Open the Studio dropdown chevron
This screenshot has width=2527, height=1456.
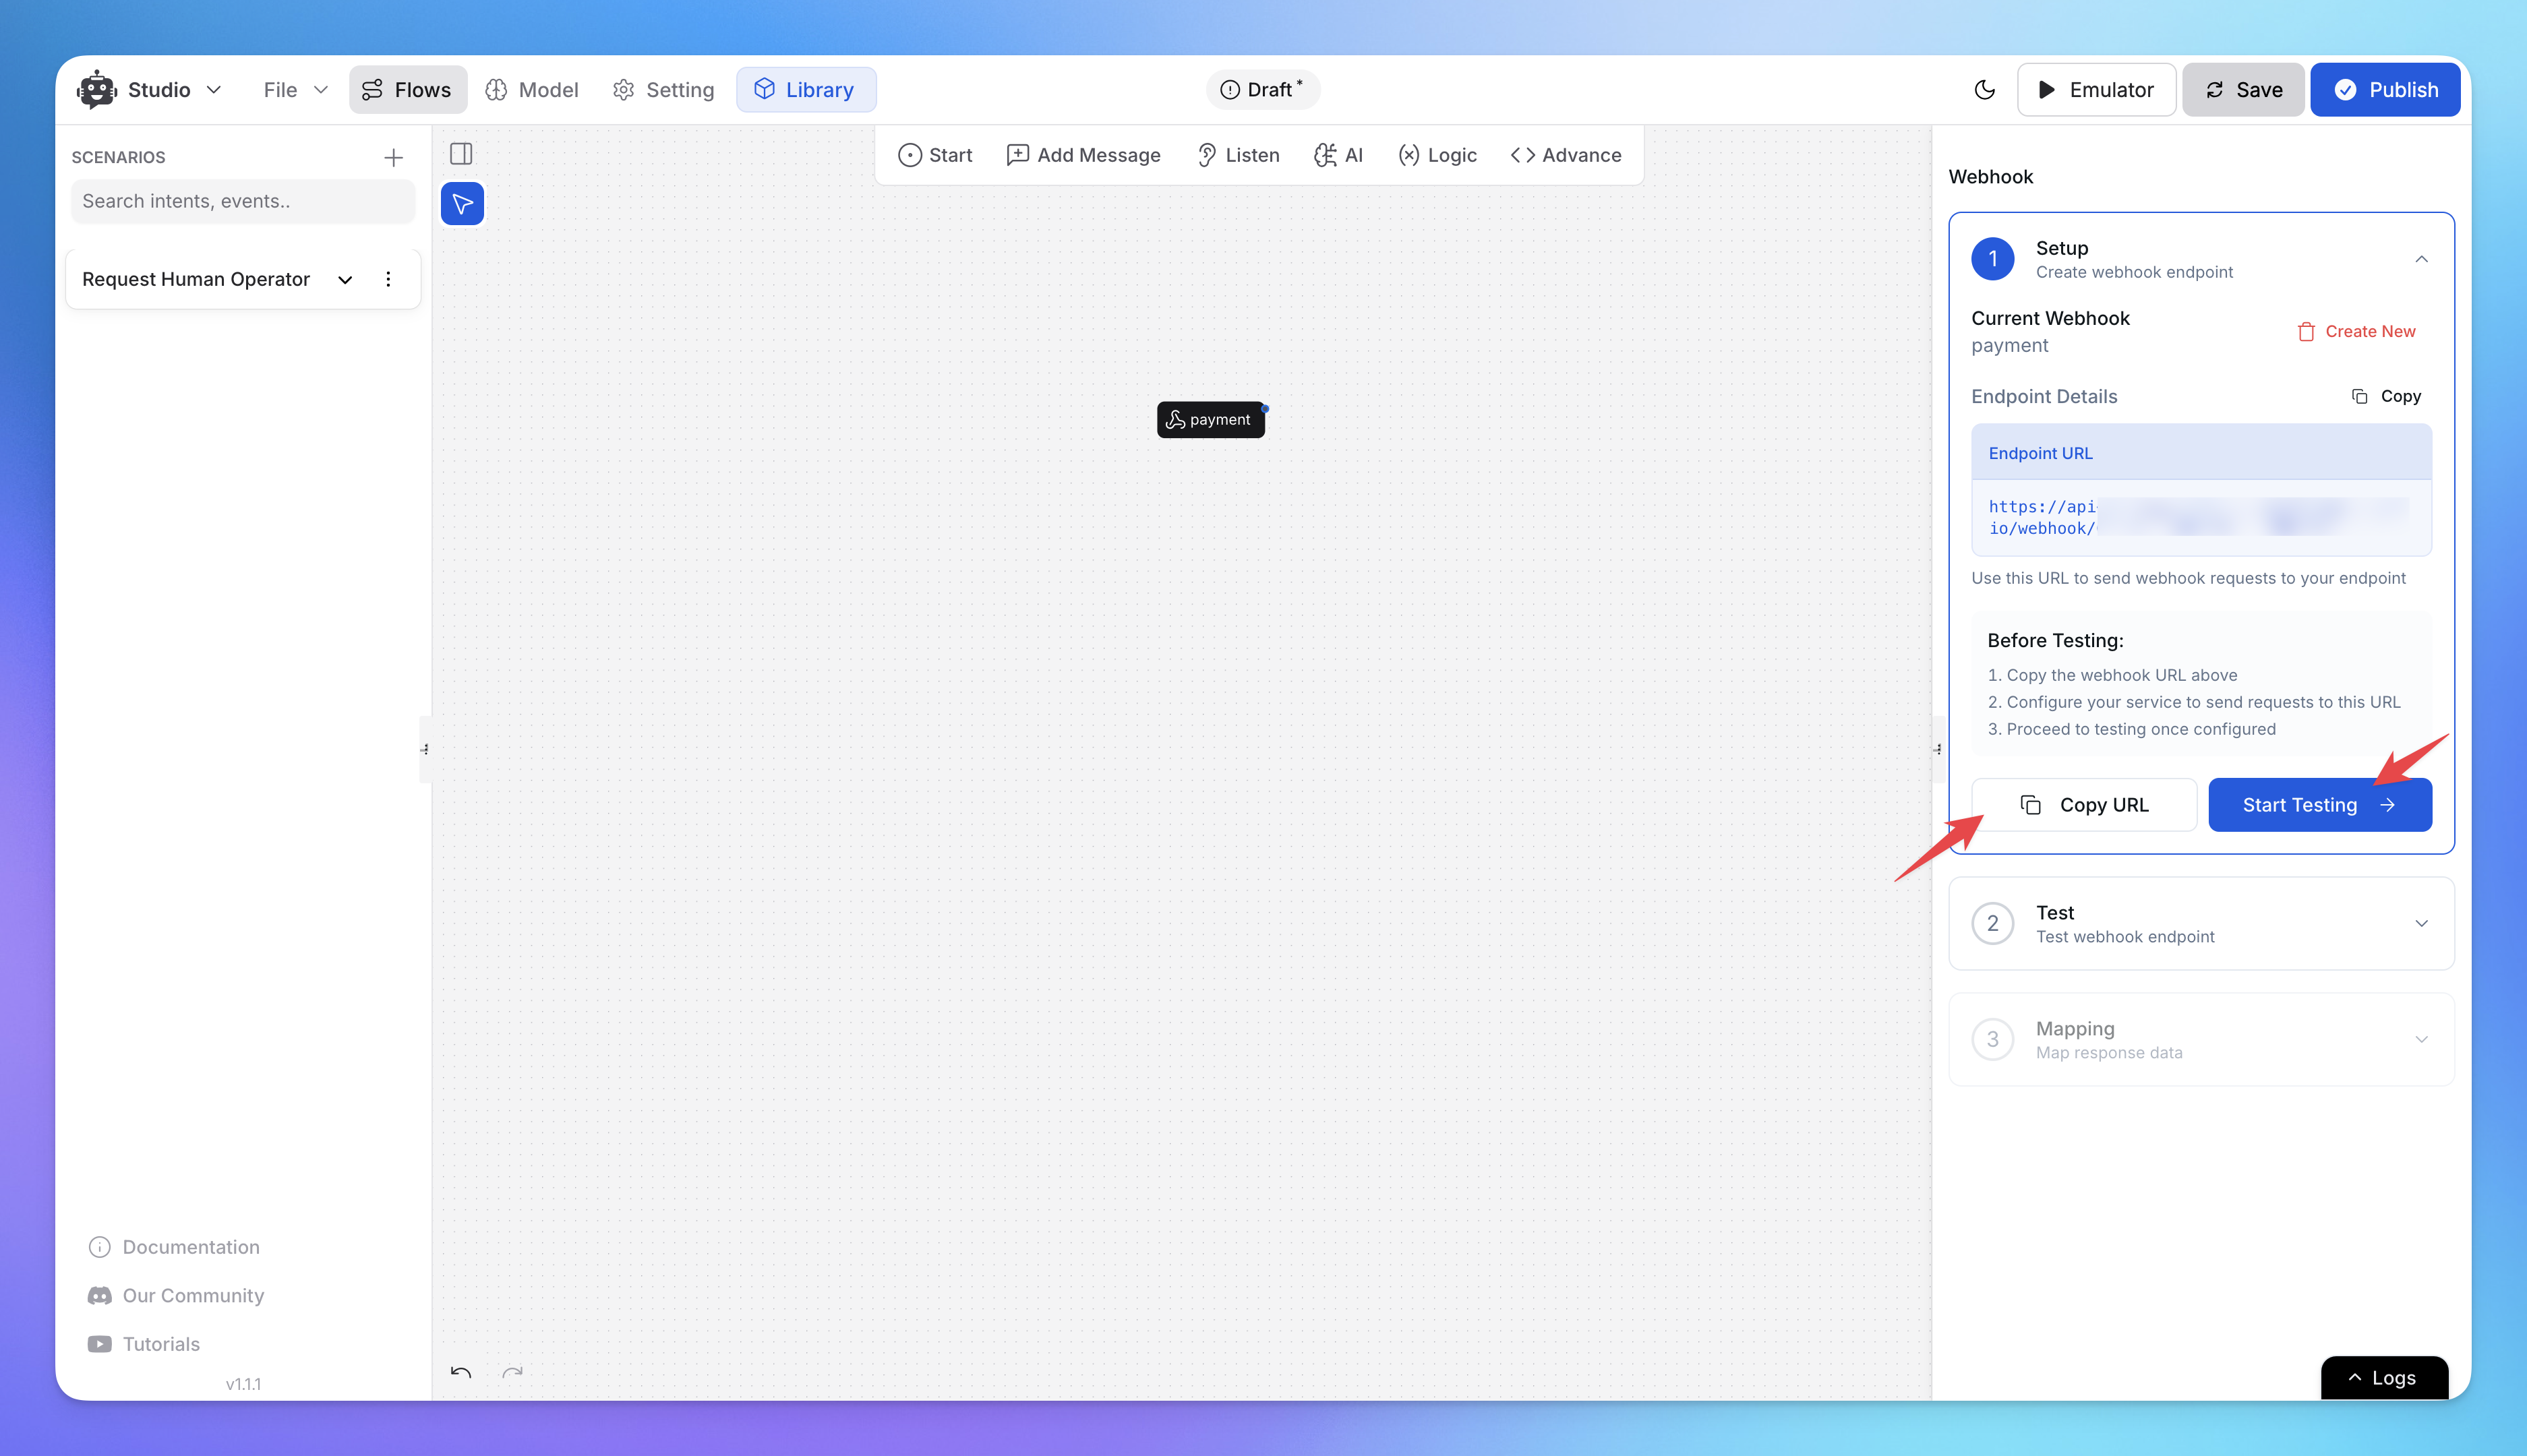point(214,90)
